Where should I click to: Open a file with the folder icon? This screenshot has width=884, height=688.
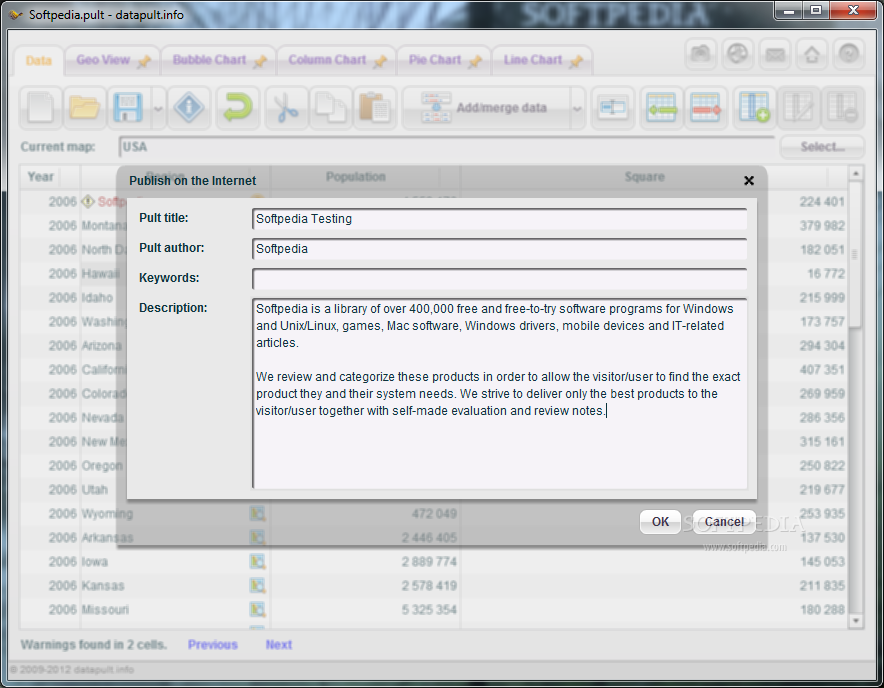tap(85, 107)
